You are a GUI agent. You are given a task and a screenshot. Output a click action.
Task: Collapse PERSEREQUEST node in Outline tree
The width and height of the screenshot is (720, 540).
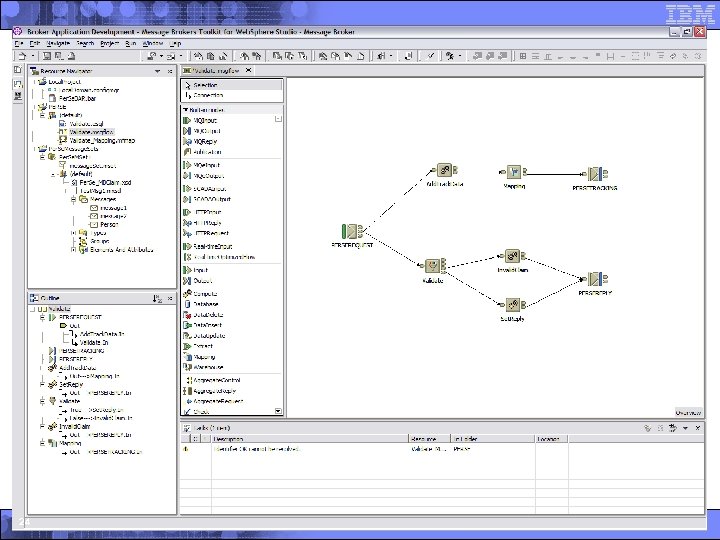(42, 317)
